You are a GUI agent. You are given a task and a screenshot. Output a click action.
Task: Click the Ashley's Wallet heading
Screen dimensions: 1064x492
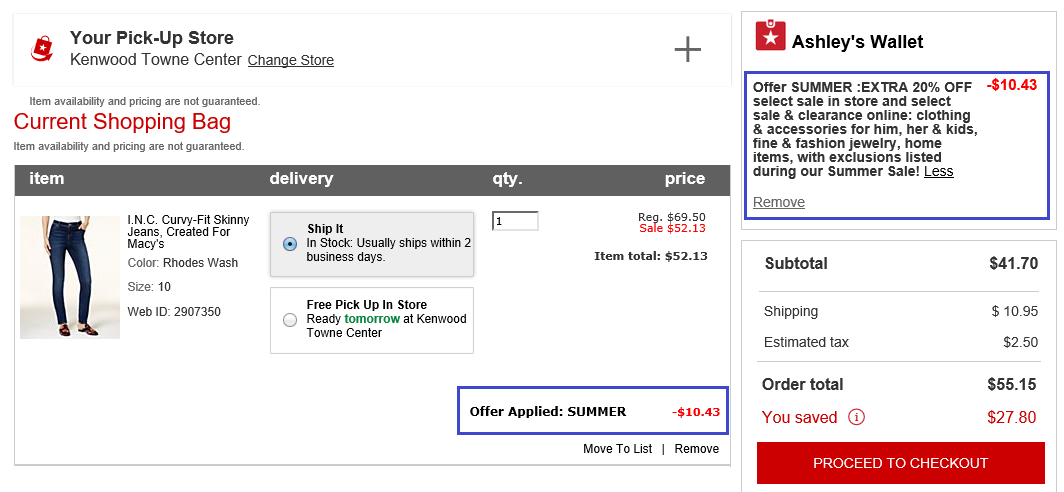857,42
